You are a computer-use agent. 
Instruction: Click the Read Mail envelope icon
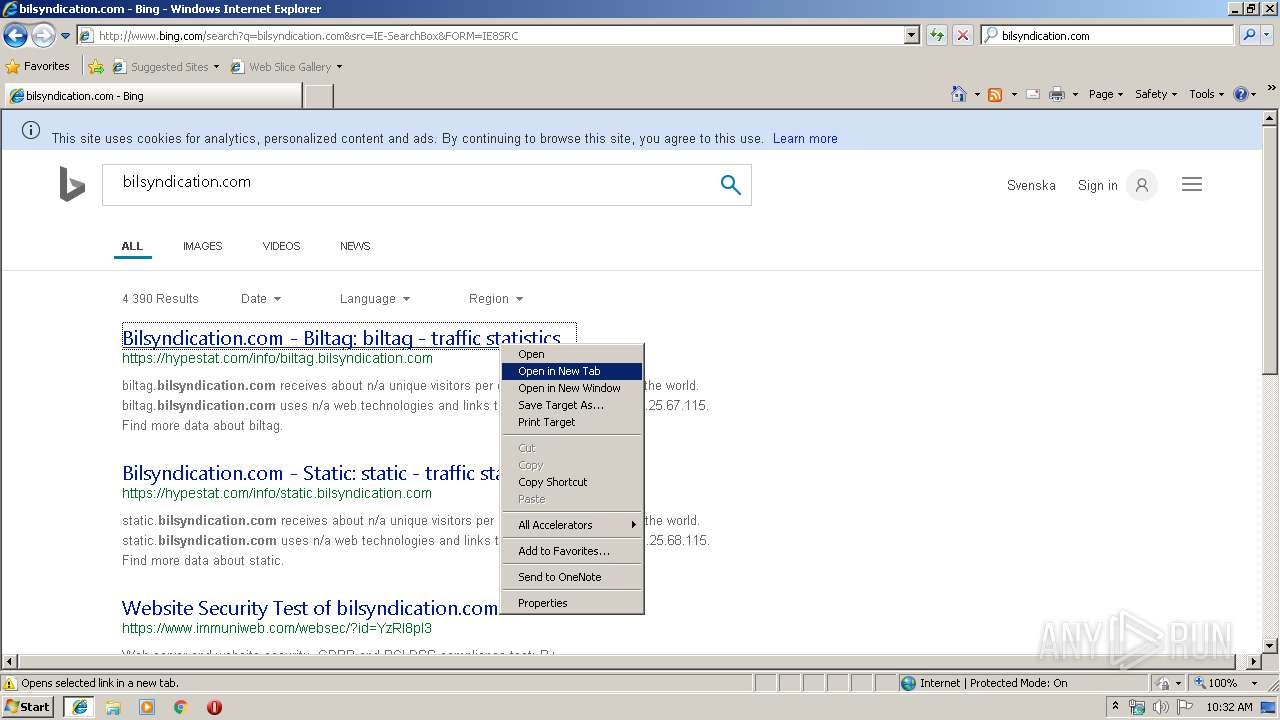pyautogui.click(x=1033, y=94)
